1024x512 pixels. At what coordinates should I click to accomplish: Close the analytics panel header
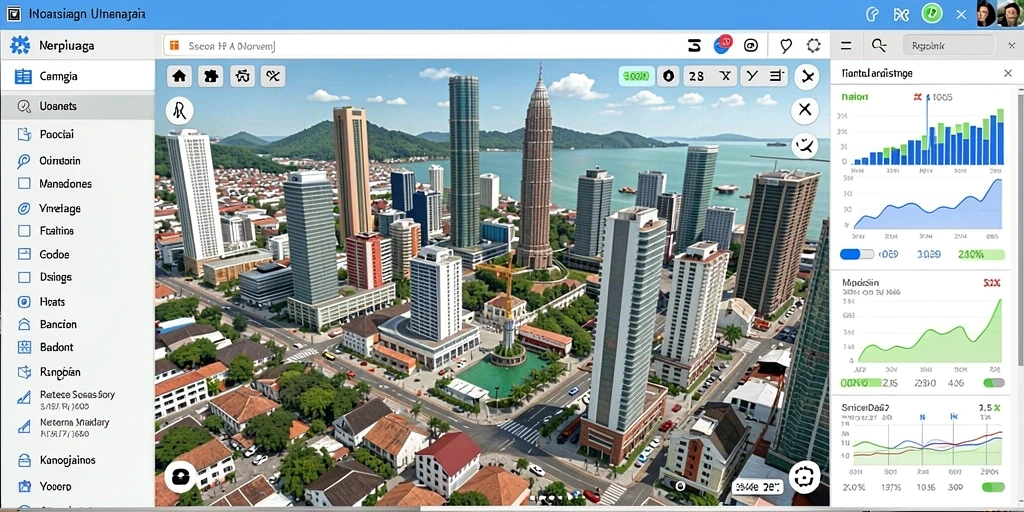(x=1008, y=74)
